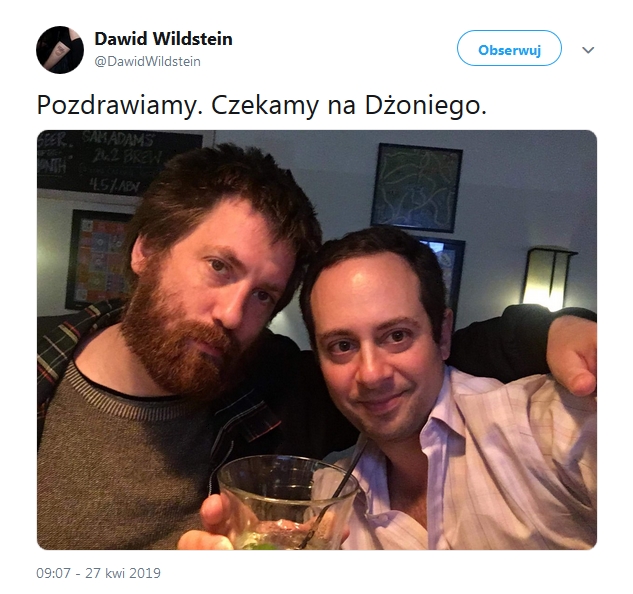Select the word Dżoniego in the tweet

425,106
